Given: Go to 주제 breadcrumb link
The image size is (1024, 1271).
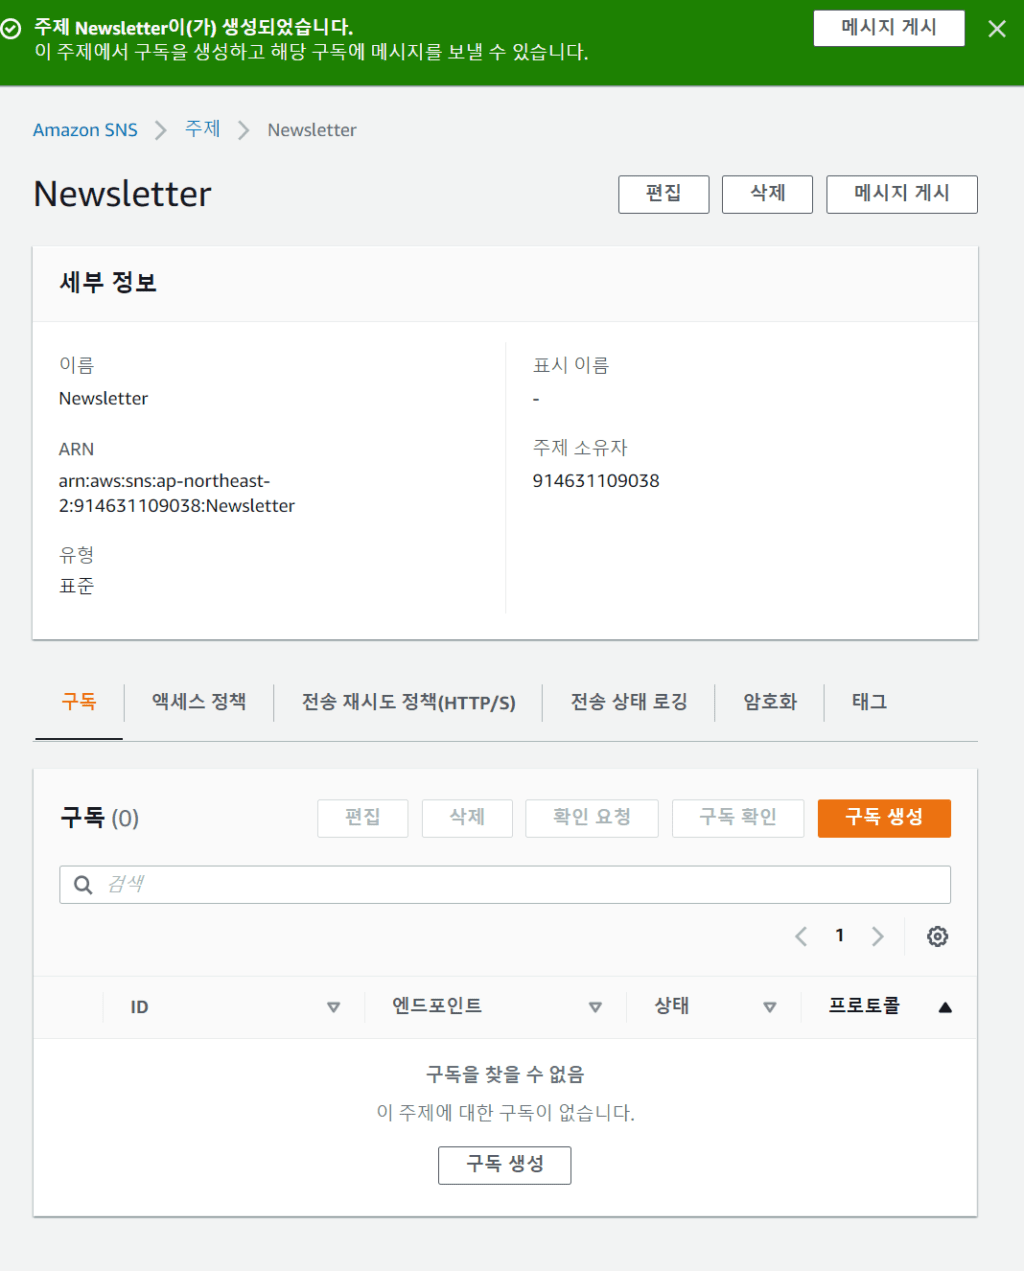Looking at the screenshot, I should tap(202, 130).
